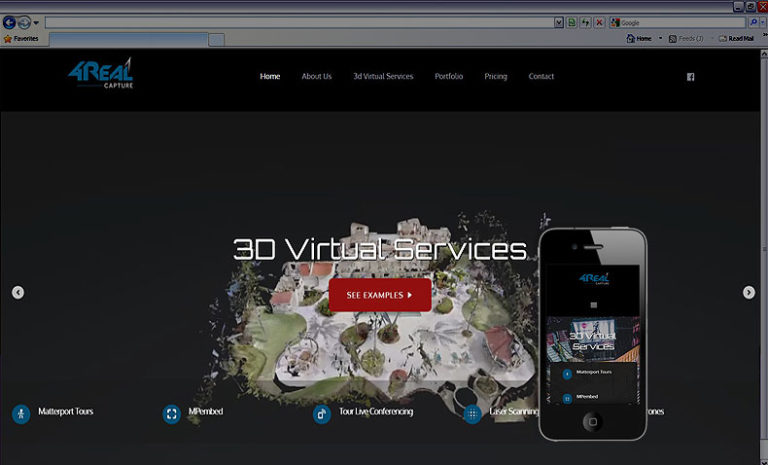Open the About Us page
The width and height of the screenshot is (768, 465).
[x=316, y=76]
